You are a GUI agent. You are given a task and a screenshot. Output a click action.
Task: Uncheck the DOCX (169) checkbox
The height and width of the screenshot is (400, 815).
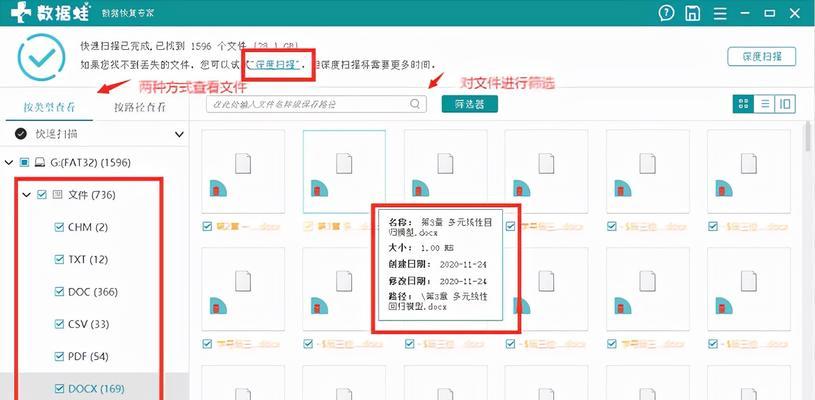coord(59,389)
